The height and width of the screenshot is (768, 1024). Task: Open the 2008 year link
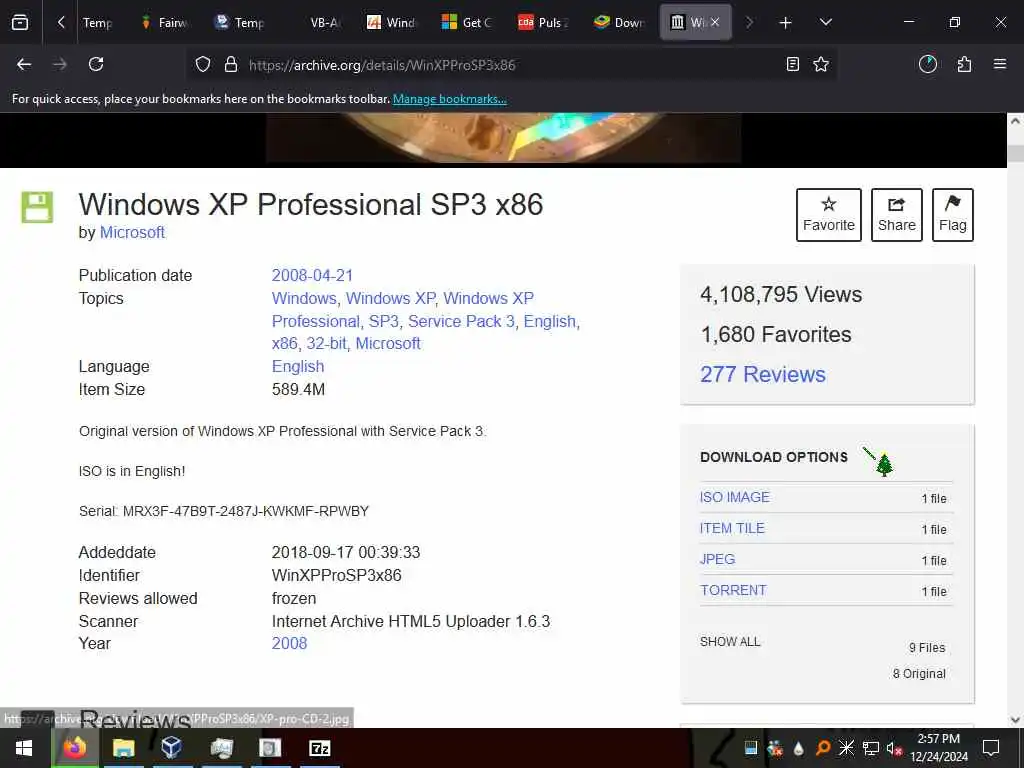(289, 643)
